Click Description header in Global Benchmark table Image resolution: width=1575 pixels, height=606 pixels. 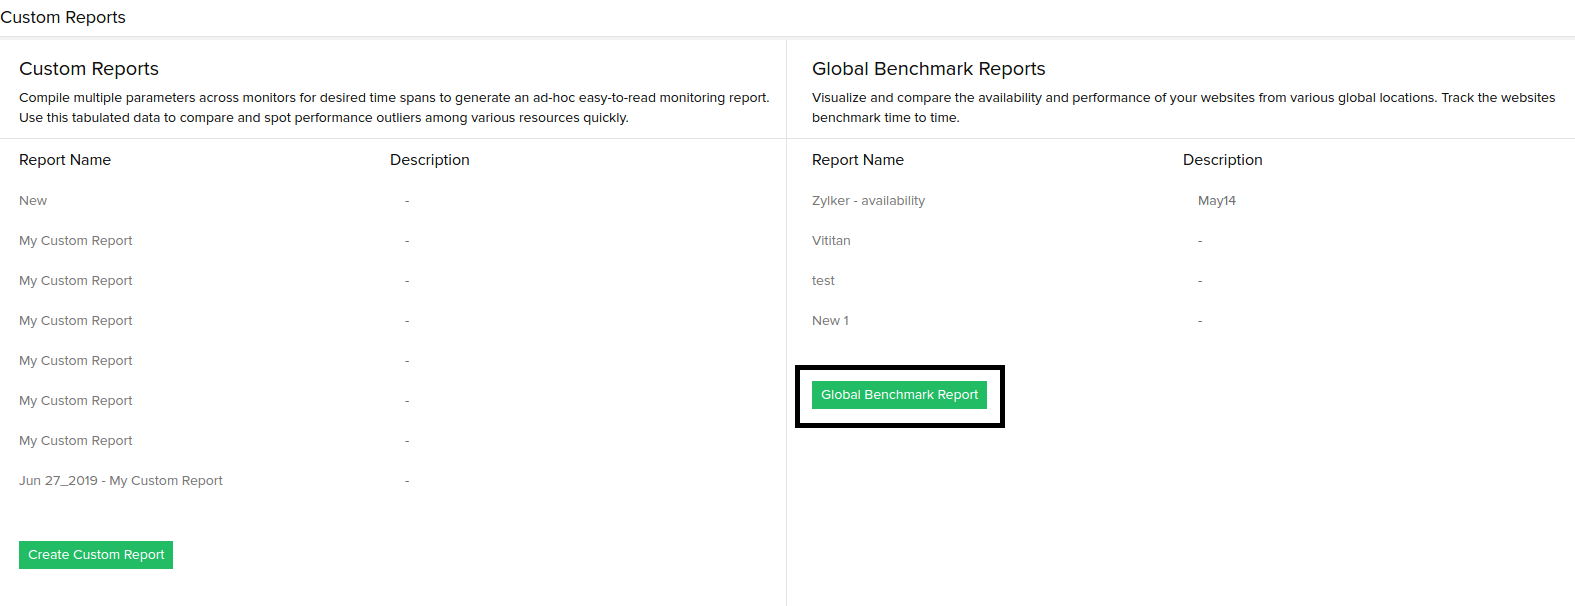point(1222,160)
